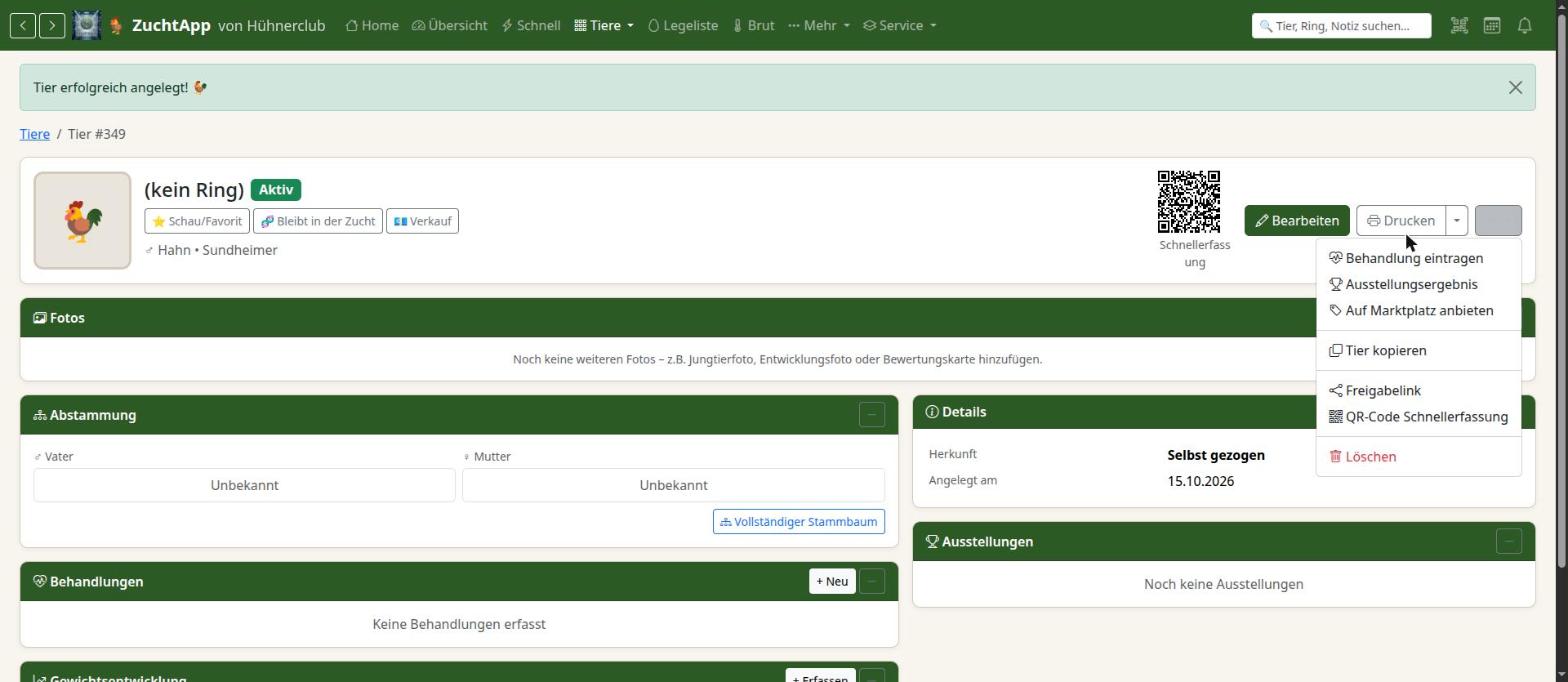Expand the Mehr navigation menu
This screenshot has width=1568, height=682.
tap(819, 25)
